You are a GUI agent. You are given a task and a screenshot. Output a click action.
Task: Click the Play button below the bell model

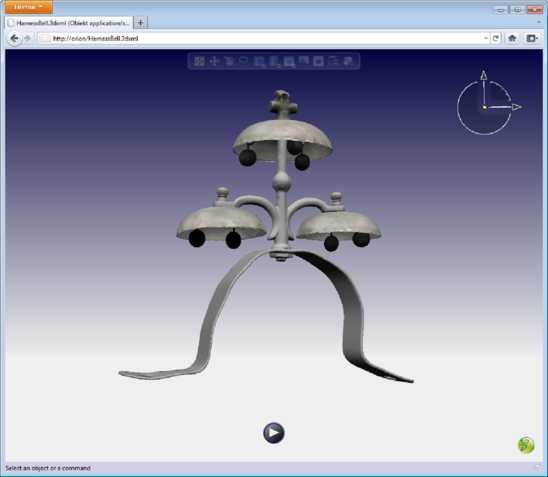(x=274, y=433)
